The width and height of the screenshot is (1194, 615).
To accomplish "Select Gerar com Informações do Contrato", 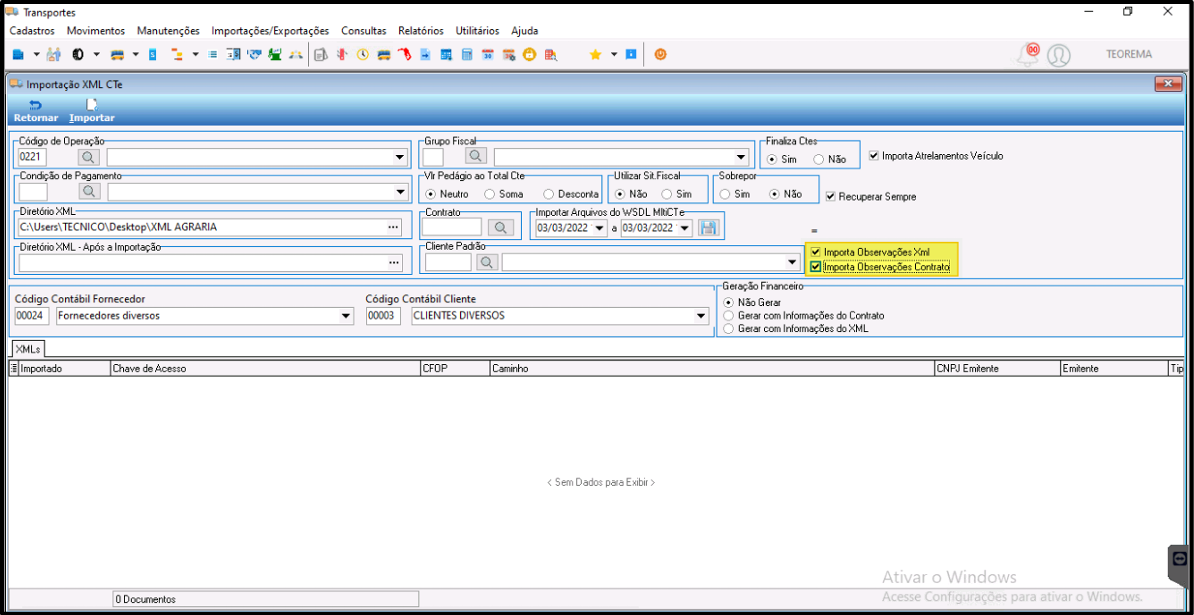I will tap(806, 315).
